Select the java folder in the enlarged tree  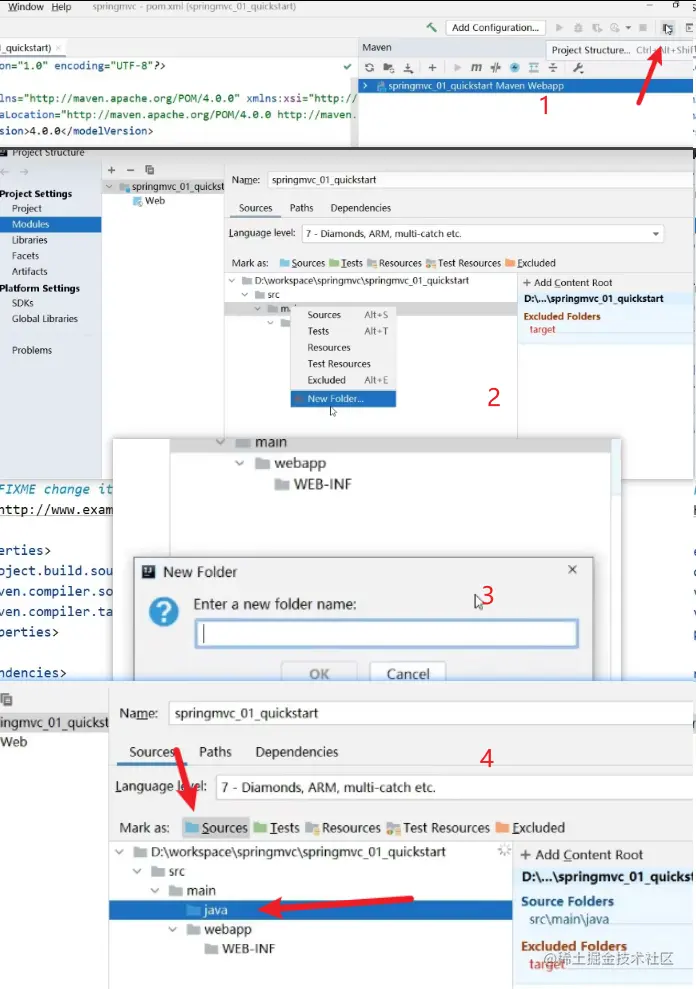click(x=310, y=910)
